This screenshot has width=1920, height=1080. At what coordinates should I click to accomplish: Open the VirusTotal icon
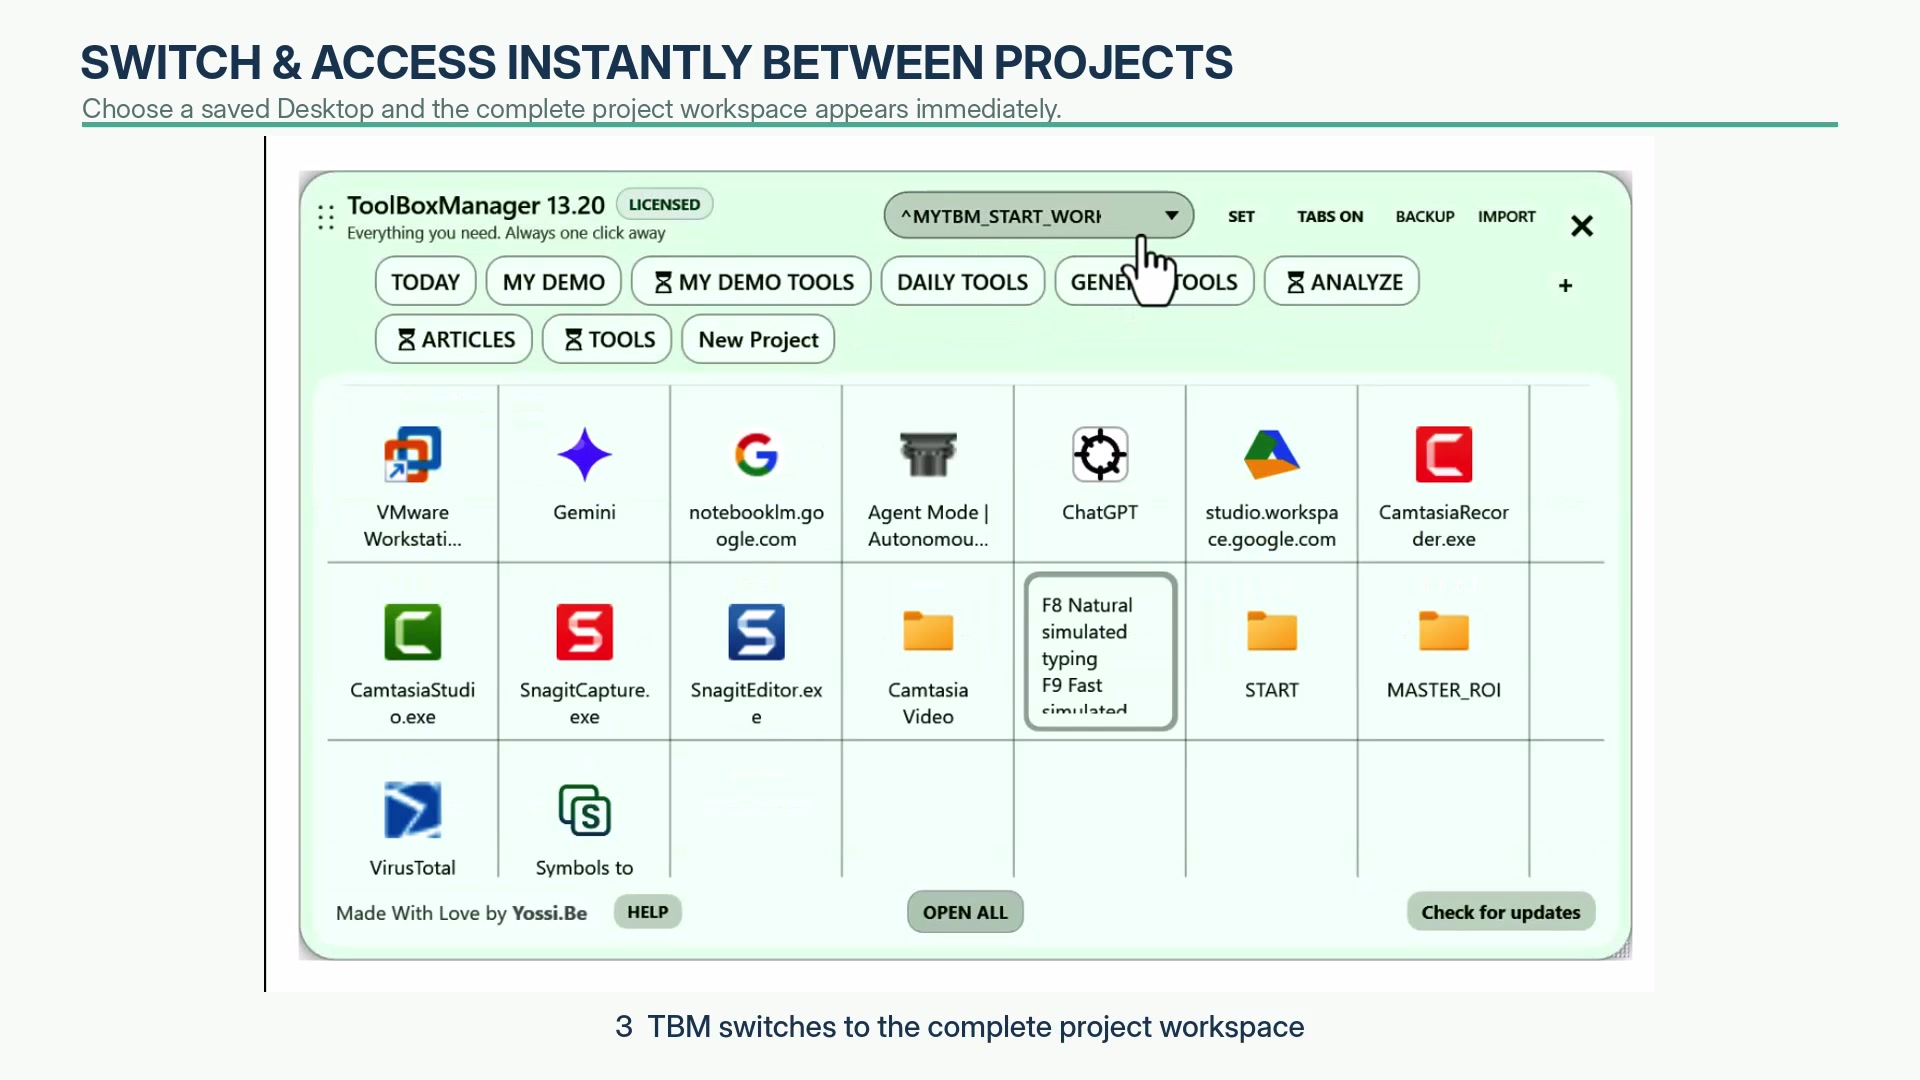(412, 810)
